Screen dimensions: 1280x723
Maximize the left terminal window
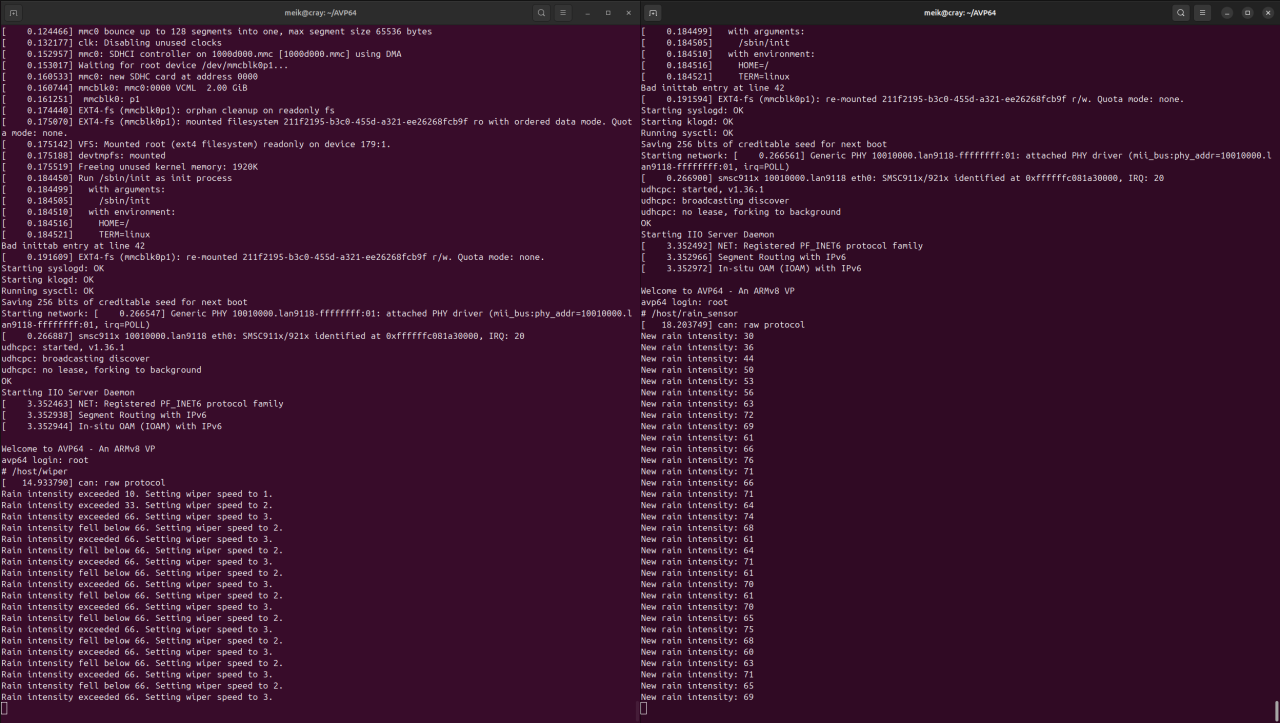coord(608,13)
